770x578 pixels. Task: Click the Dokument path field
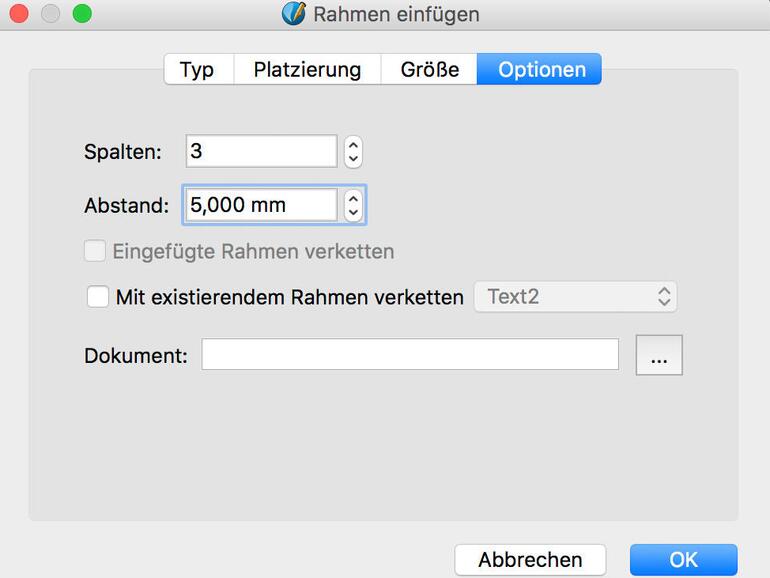(x=410, y=355)
